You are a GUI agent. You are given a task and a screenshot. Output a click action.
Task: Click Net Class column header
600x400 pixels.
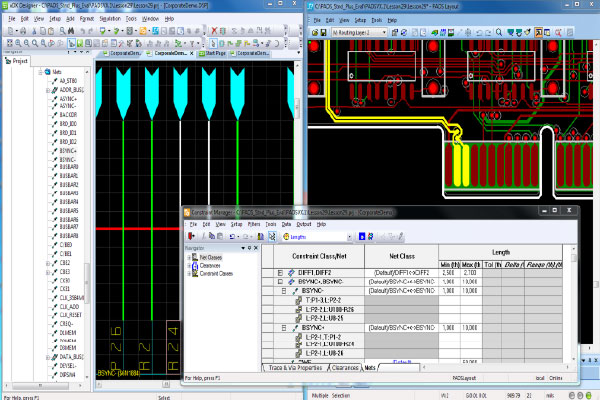click(x=401, y=256)
